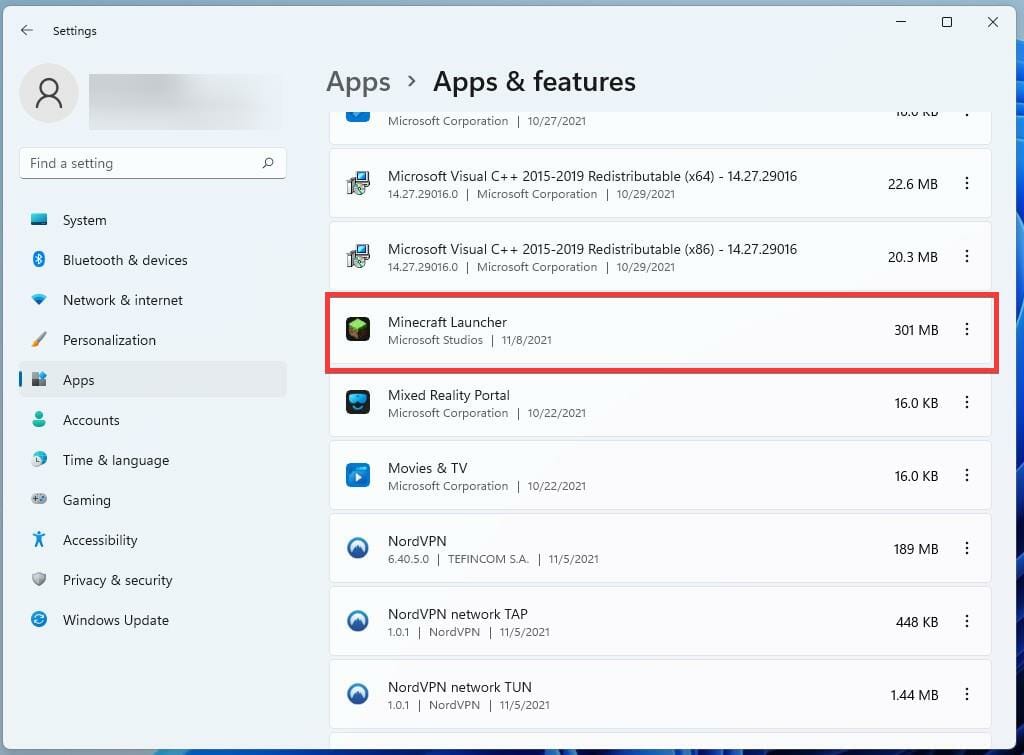Select the Accounts category
1024x755 pixels.
pyautogui.click(x=153, y=420)
